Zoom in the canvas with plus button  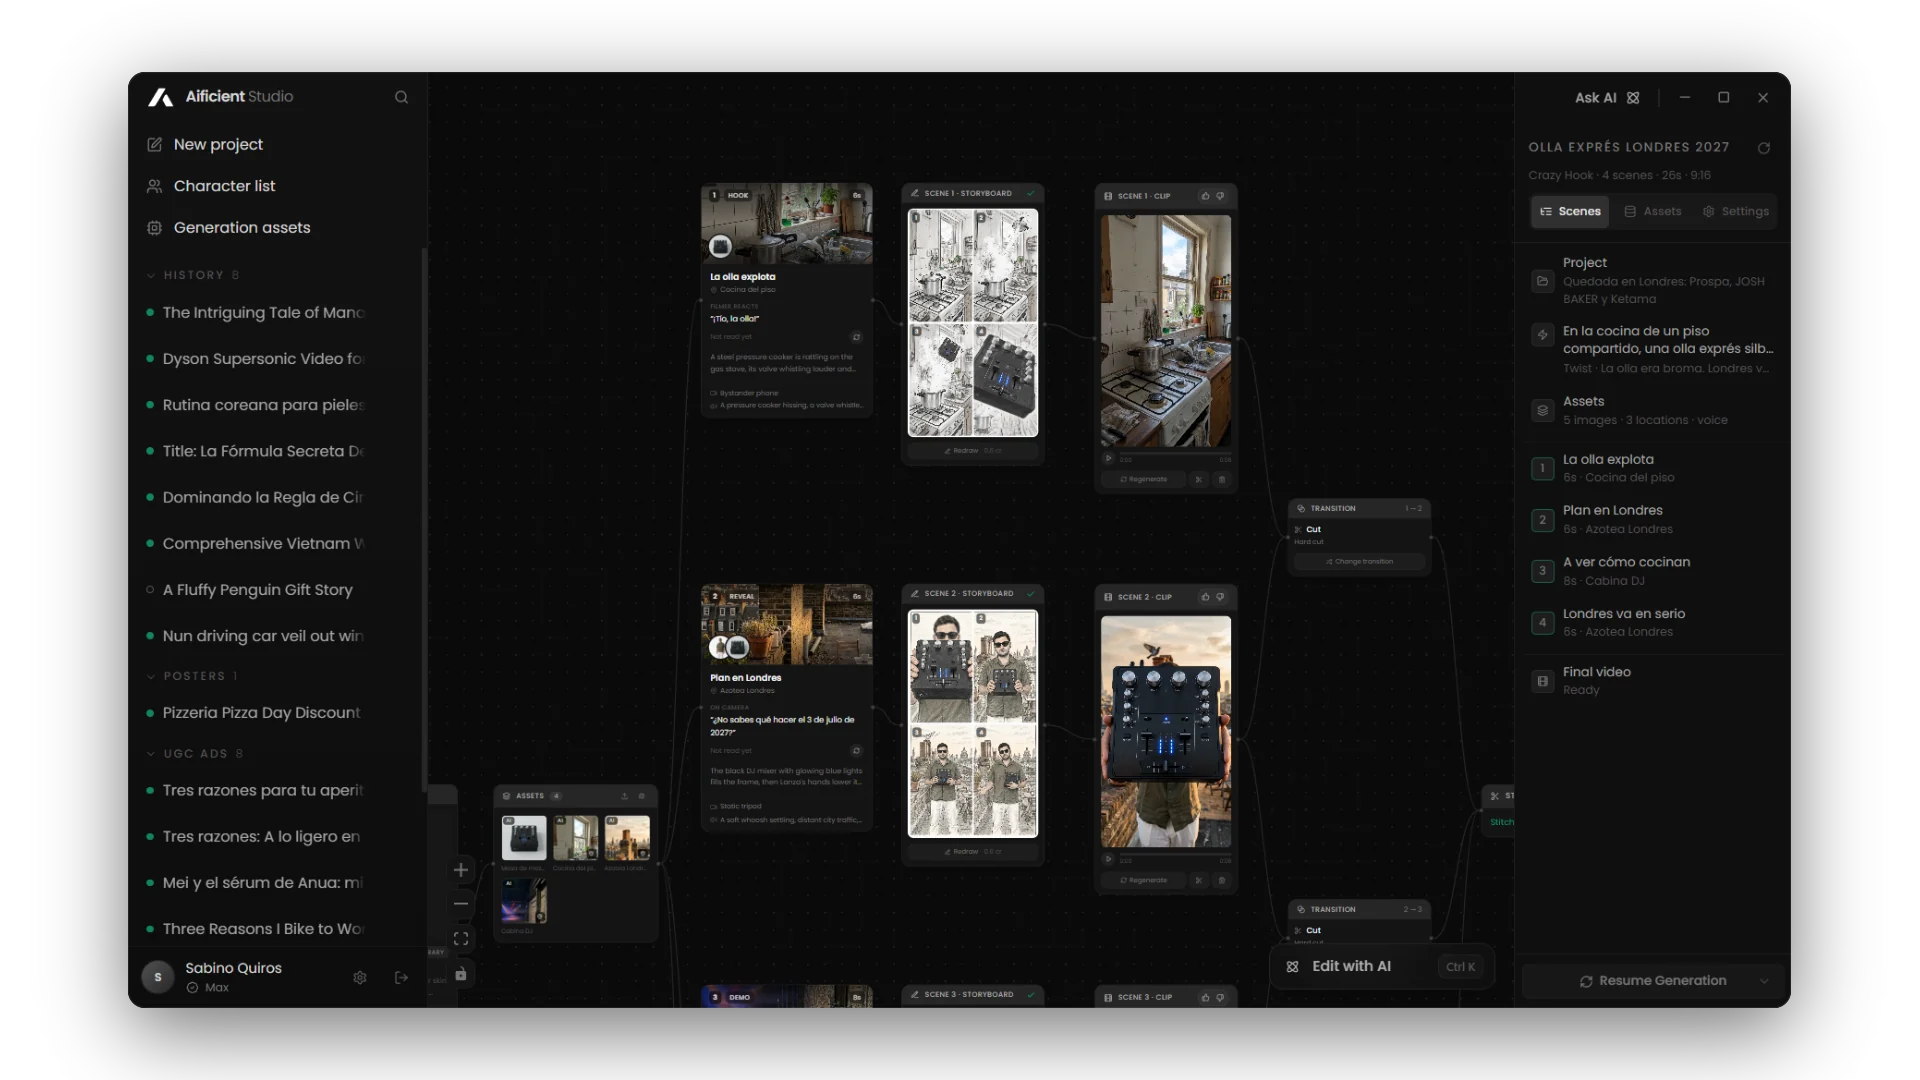[461, 870]
